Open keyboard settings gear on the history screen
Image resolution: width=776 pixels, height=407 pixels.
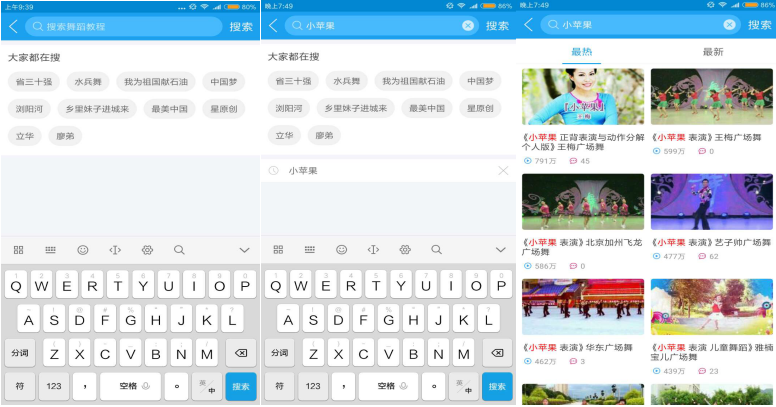point(405,250)
